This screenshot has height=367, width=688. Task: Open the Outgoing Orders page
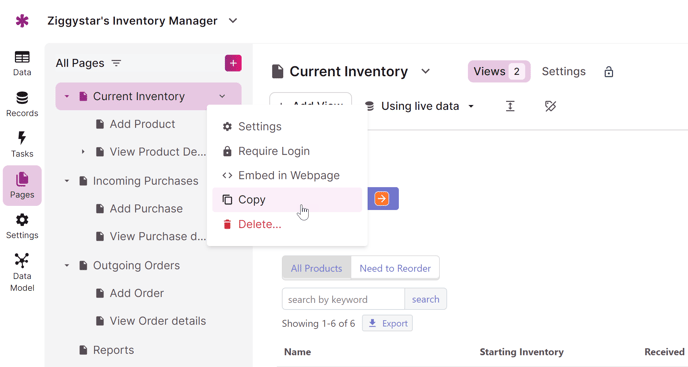pyautogui.click(x=136, y=266)
